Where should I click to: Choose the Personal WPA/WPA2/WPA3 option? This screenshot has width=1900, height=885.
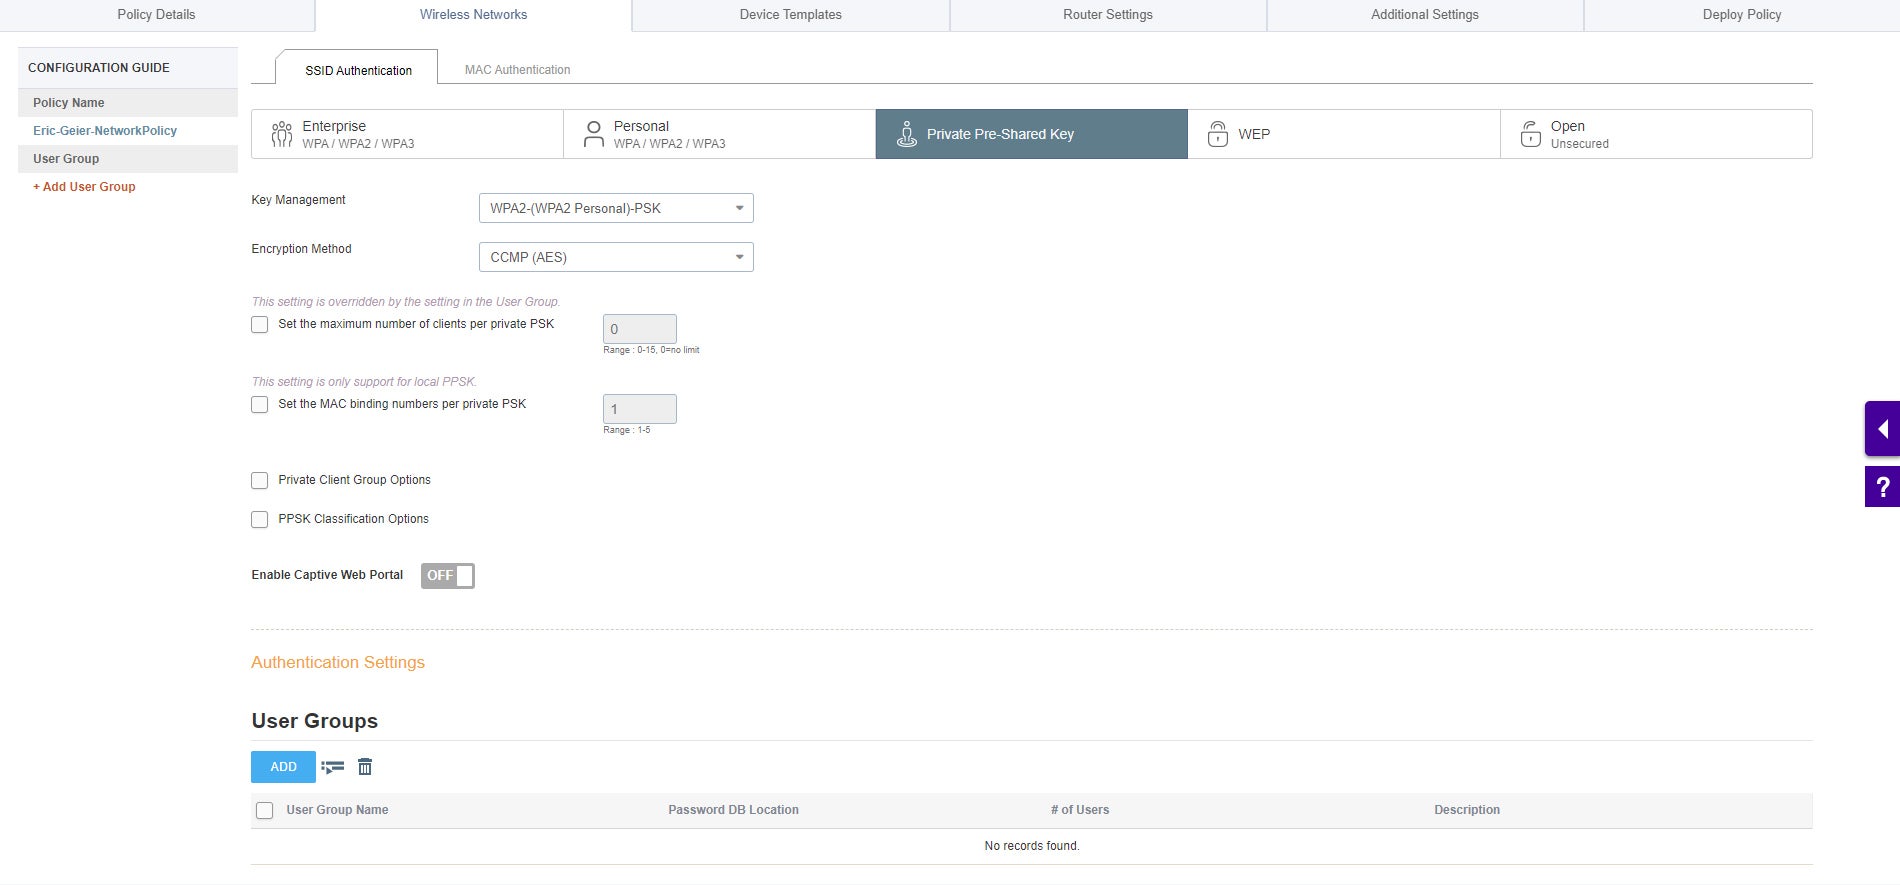[719, 134]
